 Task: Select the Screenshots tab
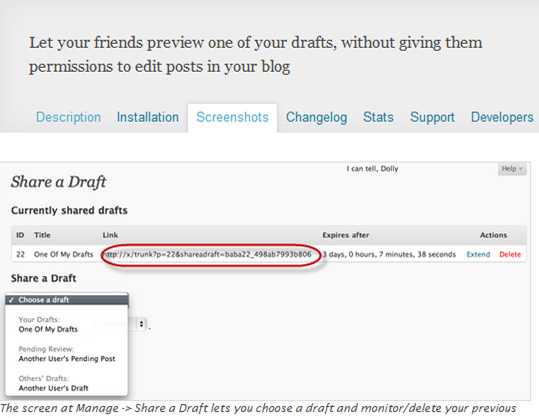232,118
